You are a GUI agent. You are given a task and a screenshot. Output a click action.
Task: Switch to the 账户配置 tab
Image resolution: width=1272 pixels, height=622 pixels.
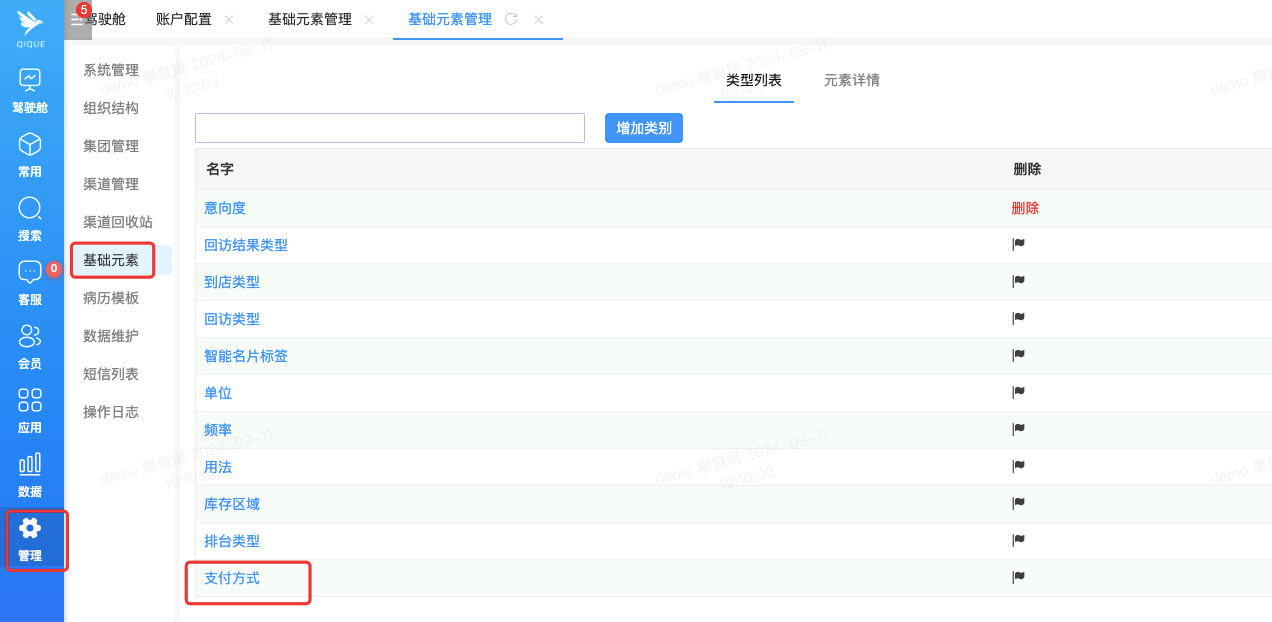(x=184, y=19)
